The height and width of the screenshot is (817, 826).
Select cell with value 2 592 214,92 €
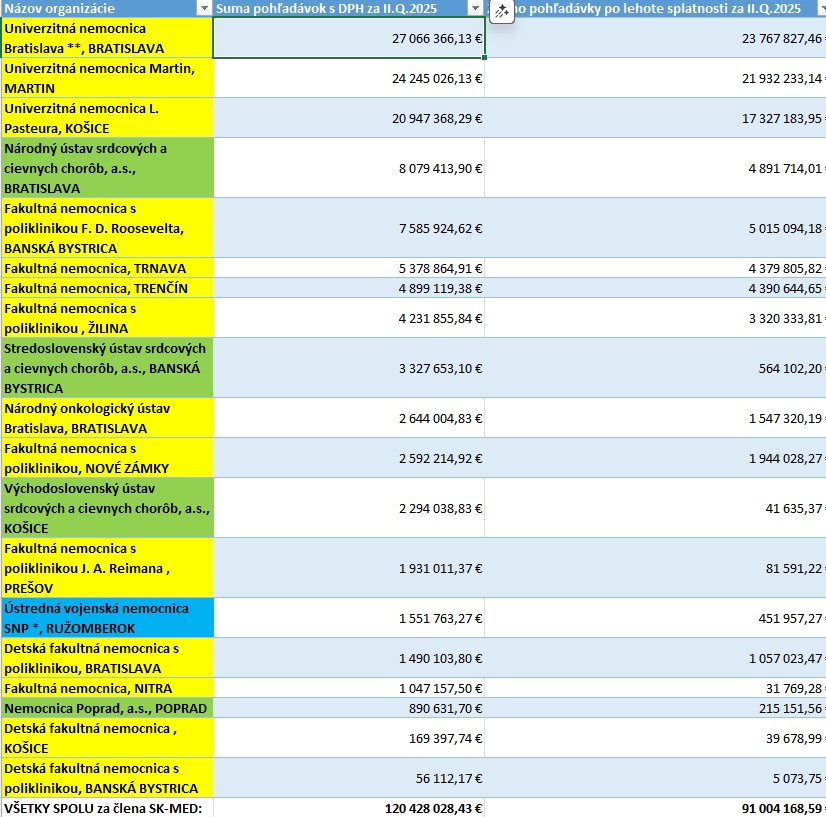349,458
